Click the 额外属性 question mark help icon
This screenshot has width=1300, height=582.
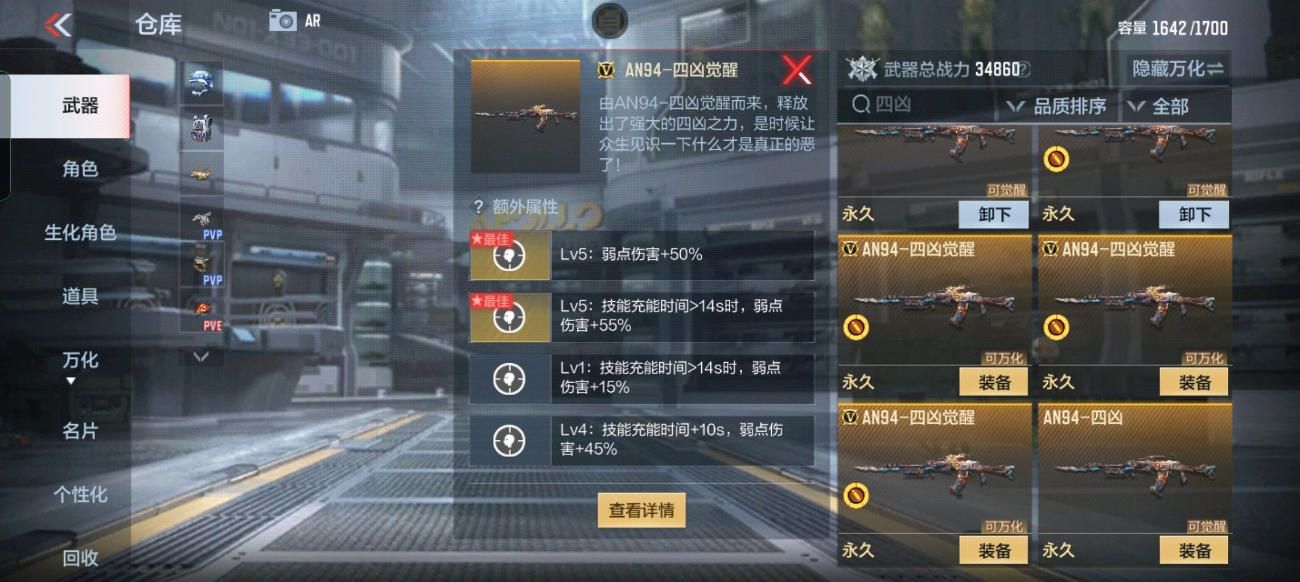click(x=479, y=207)
